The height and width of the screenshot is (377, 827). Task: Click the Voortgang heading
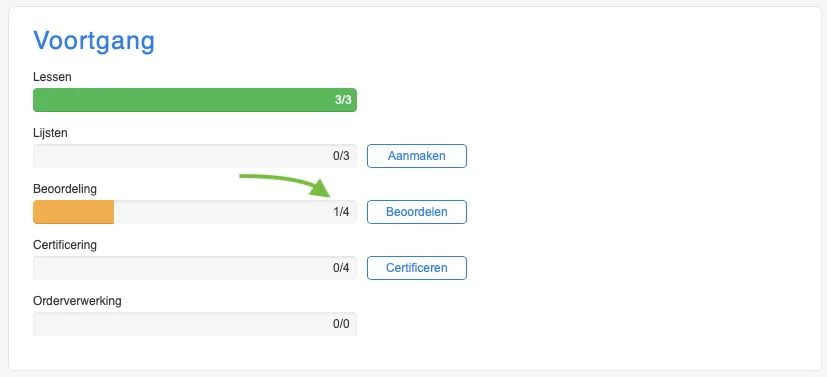(x=94, y=41)
